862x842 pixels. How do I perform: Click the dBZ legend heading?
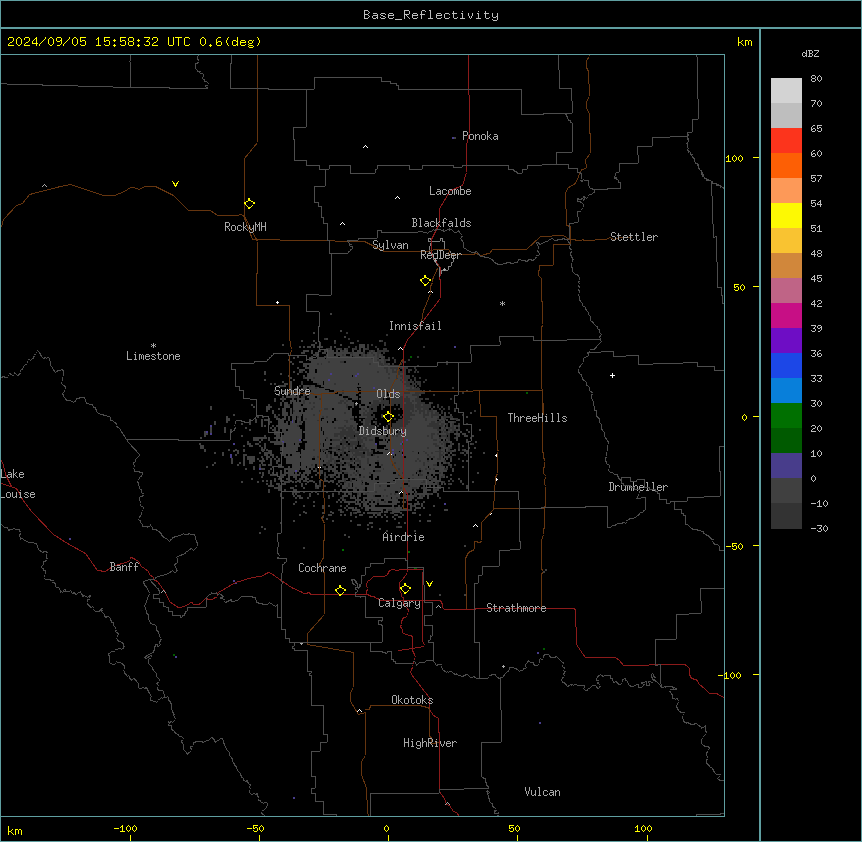810,53
